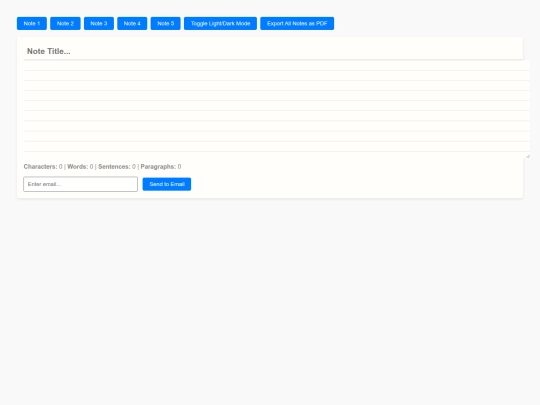Focus the note body text area

(x=277, y=109)
